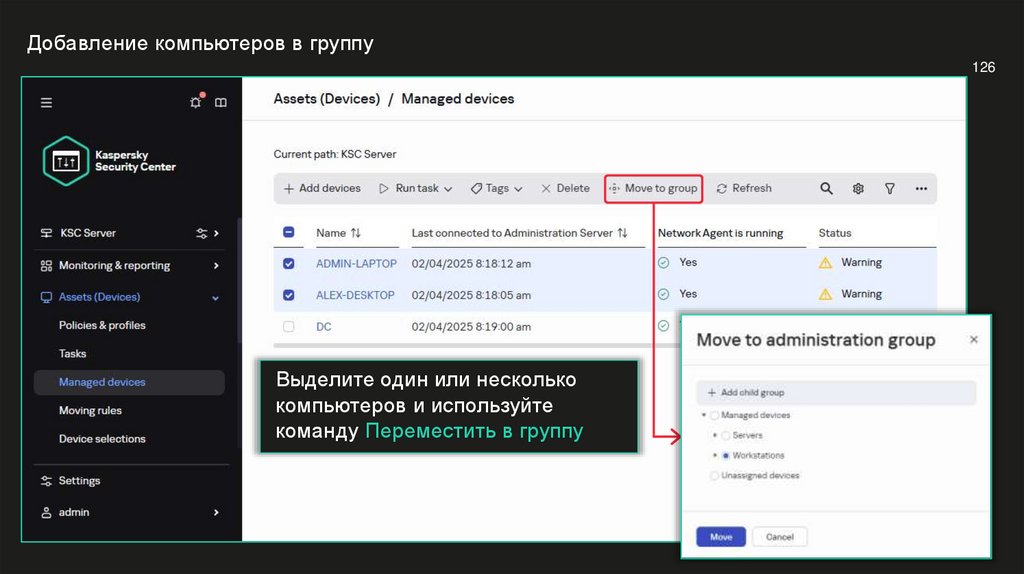Open the hamburger menu in the sidebar

(46, 103)
